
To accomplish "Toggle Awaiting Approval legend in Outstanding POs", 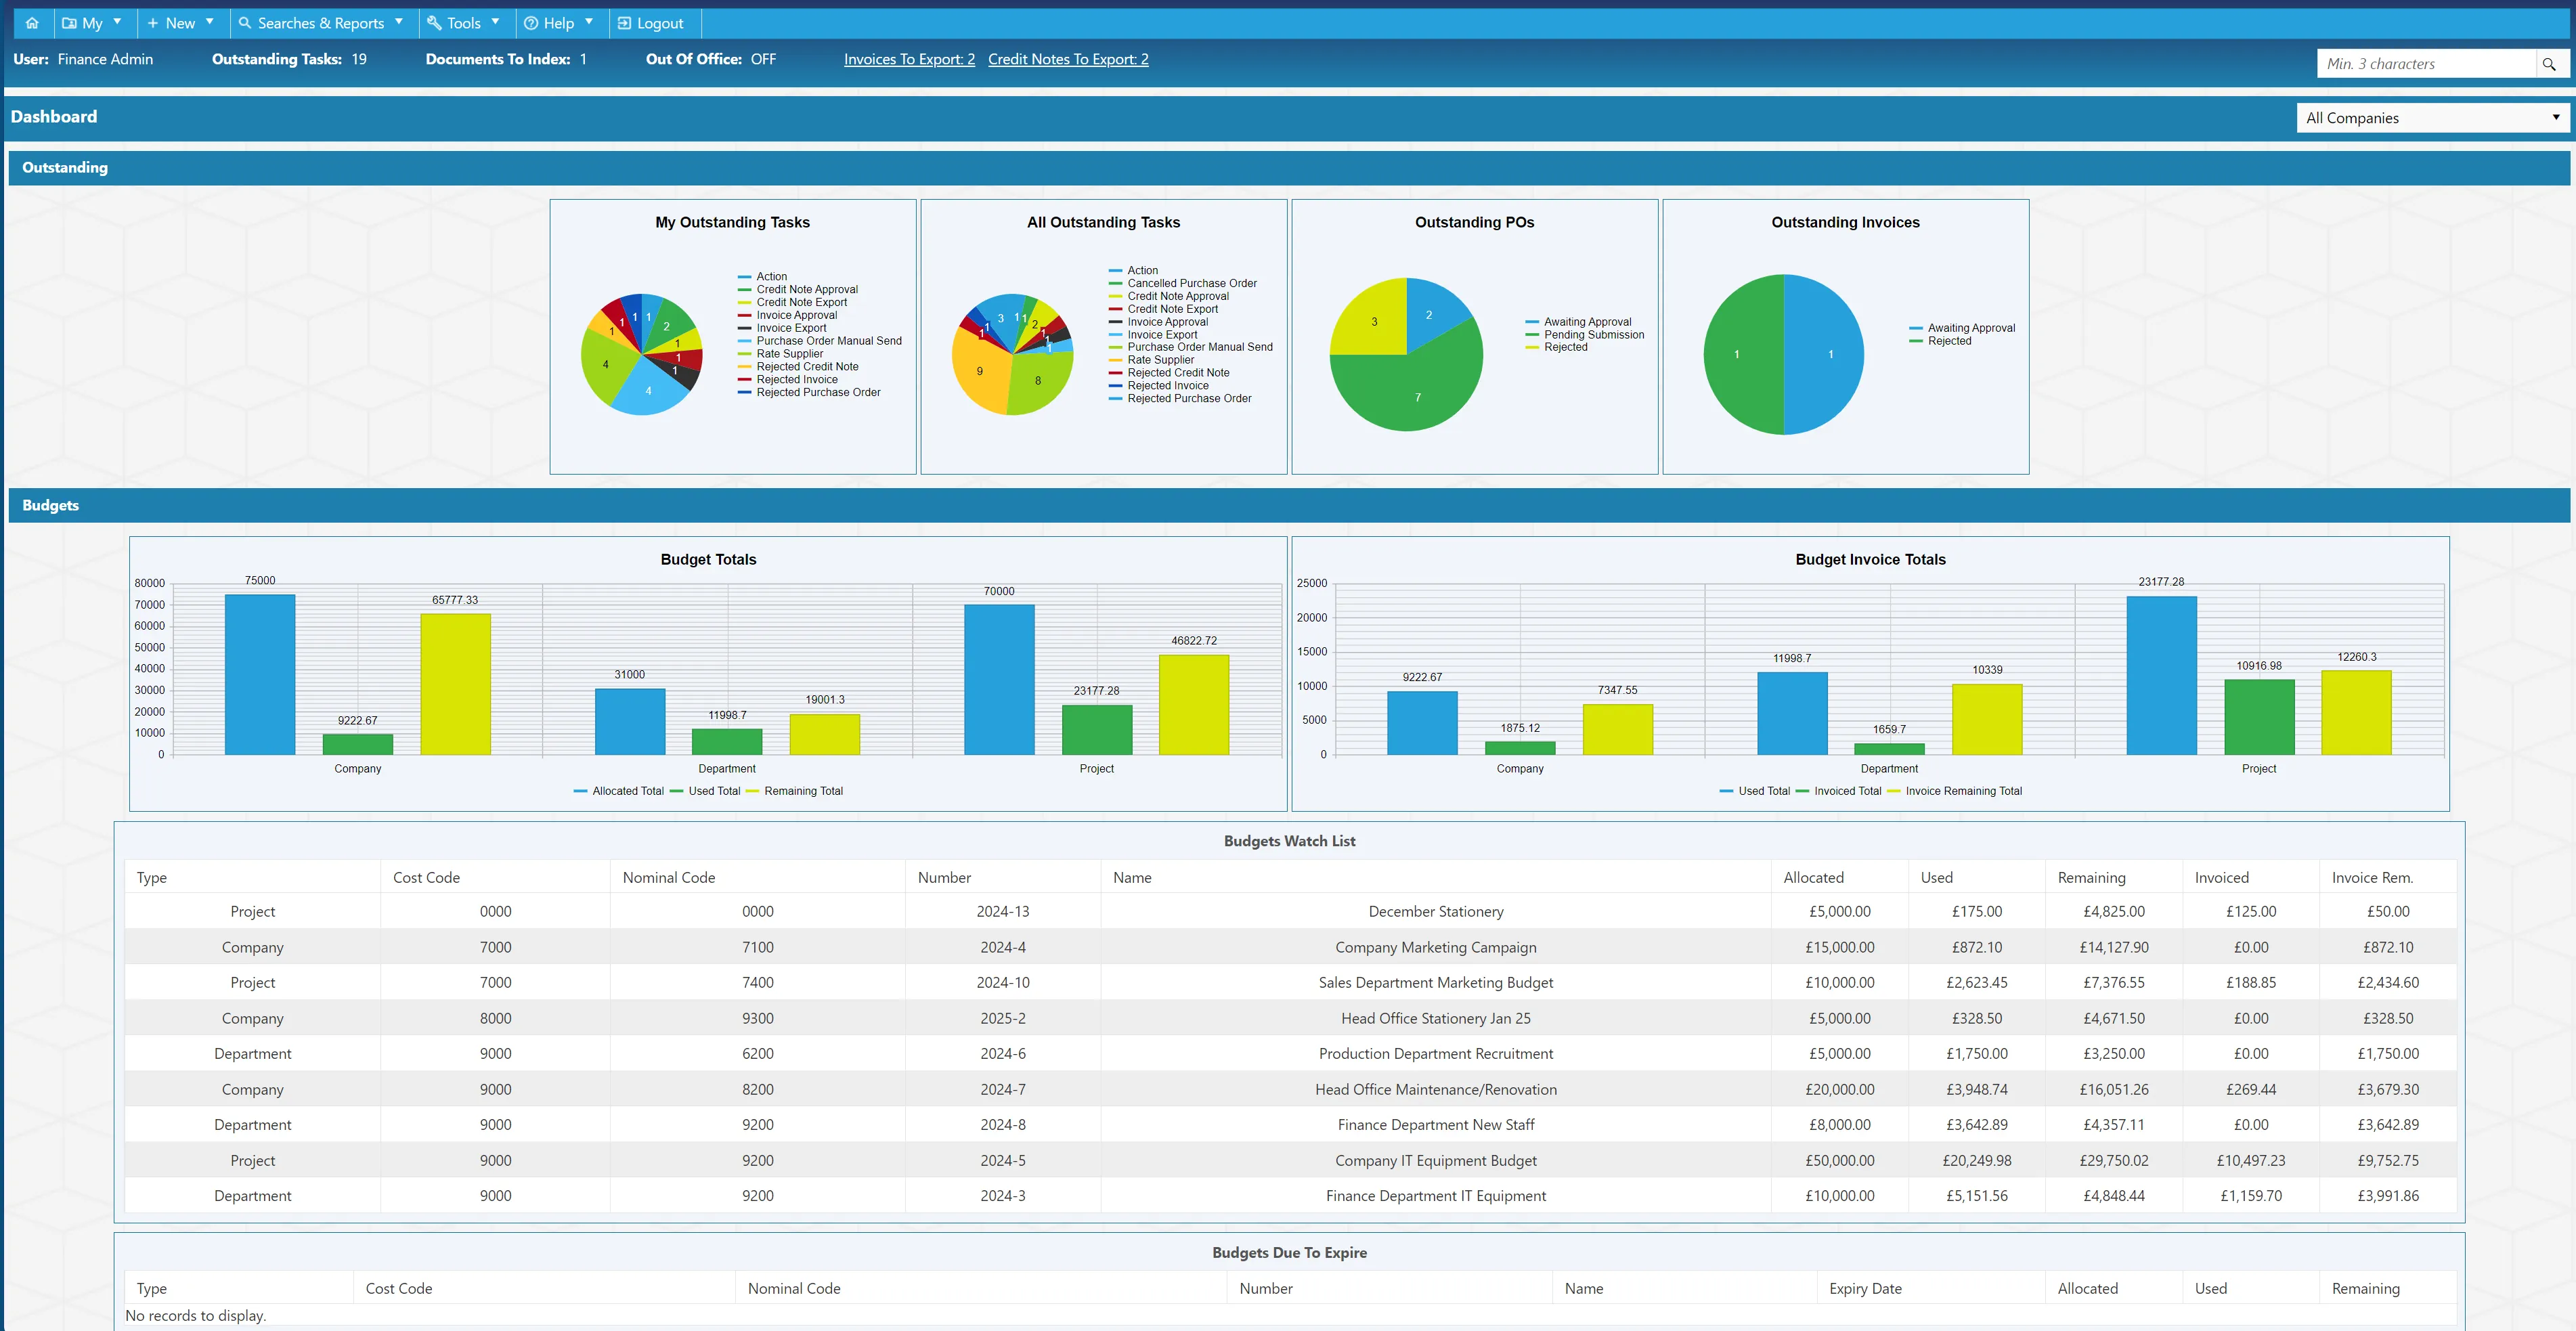I will [x=1578, y=322].
